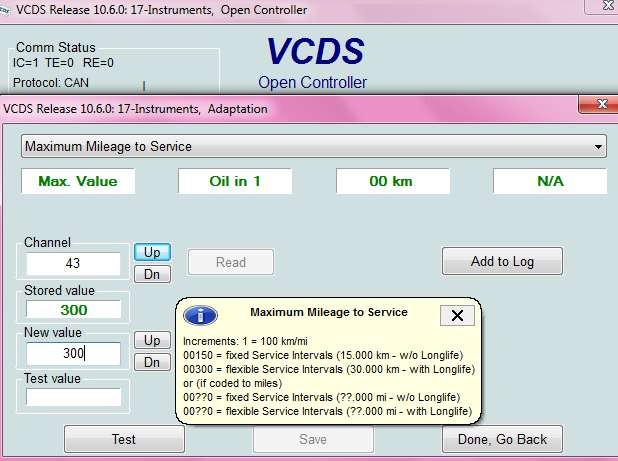Click the empty Test value field
Viewport: 618px width, 461px height.
tap(73, 397)
